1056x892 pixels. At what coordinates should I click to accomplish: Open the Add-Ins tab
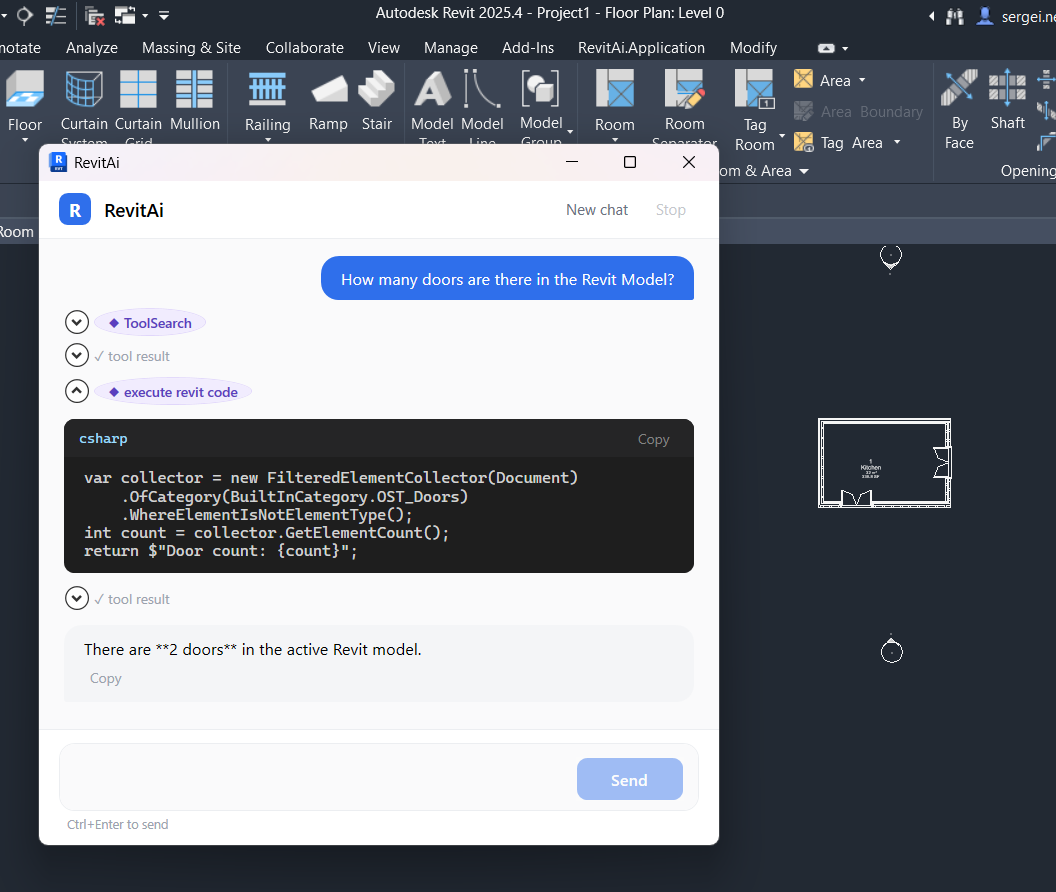[x=528, y=48]
